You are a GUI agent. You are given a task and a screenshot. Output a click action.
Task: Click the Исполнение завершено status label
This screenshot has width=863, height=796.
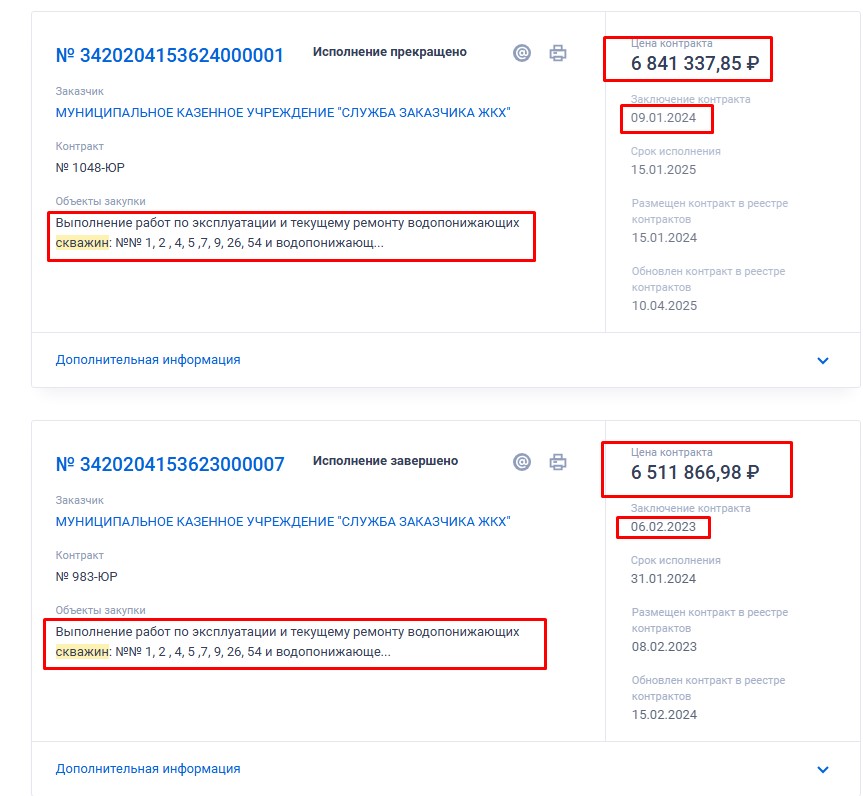(386, 461)
